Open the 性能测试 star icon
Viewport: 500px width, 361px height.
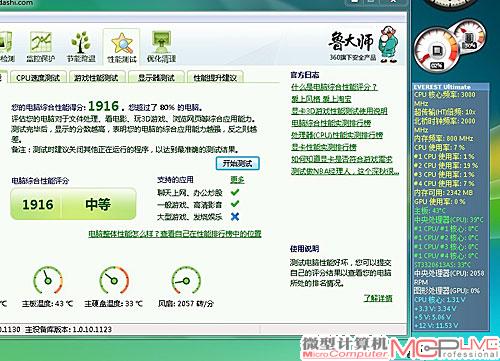pyautogui.click(x=122, y=47)
